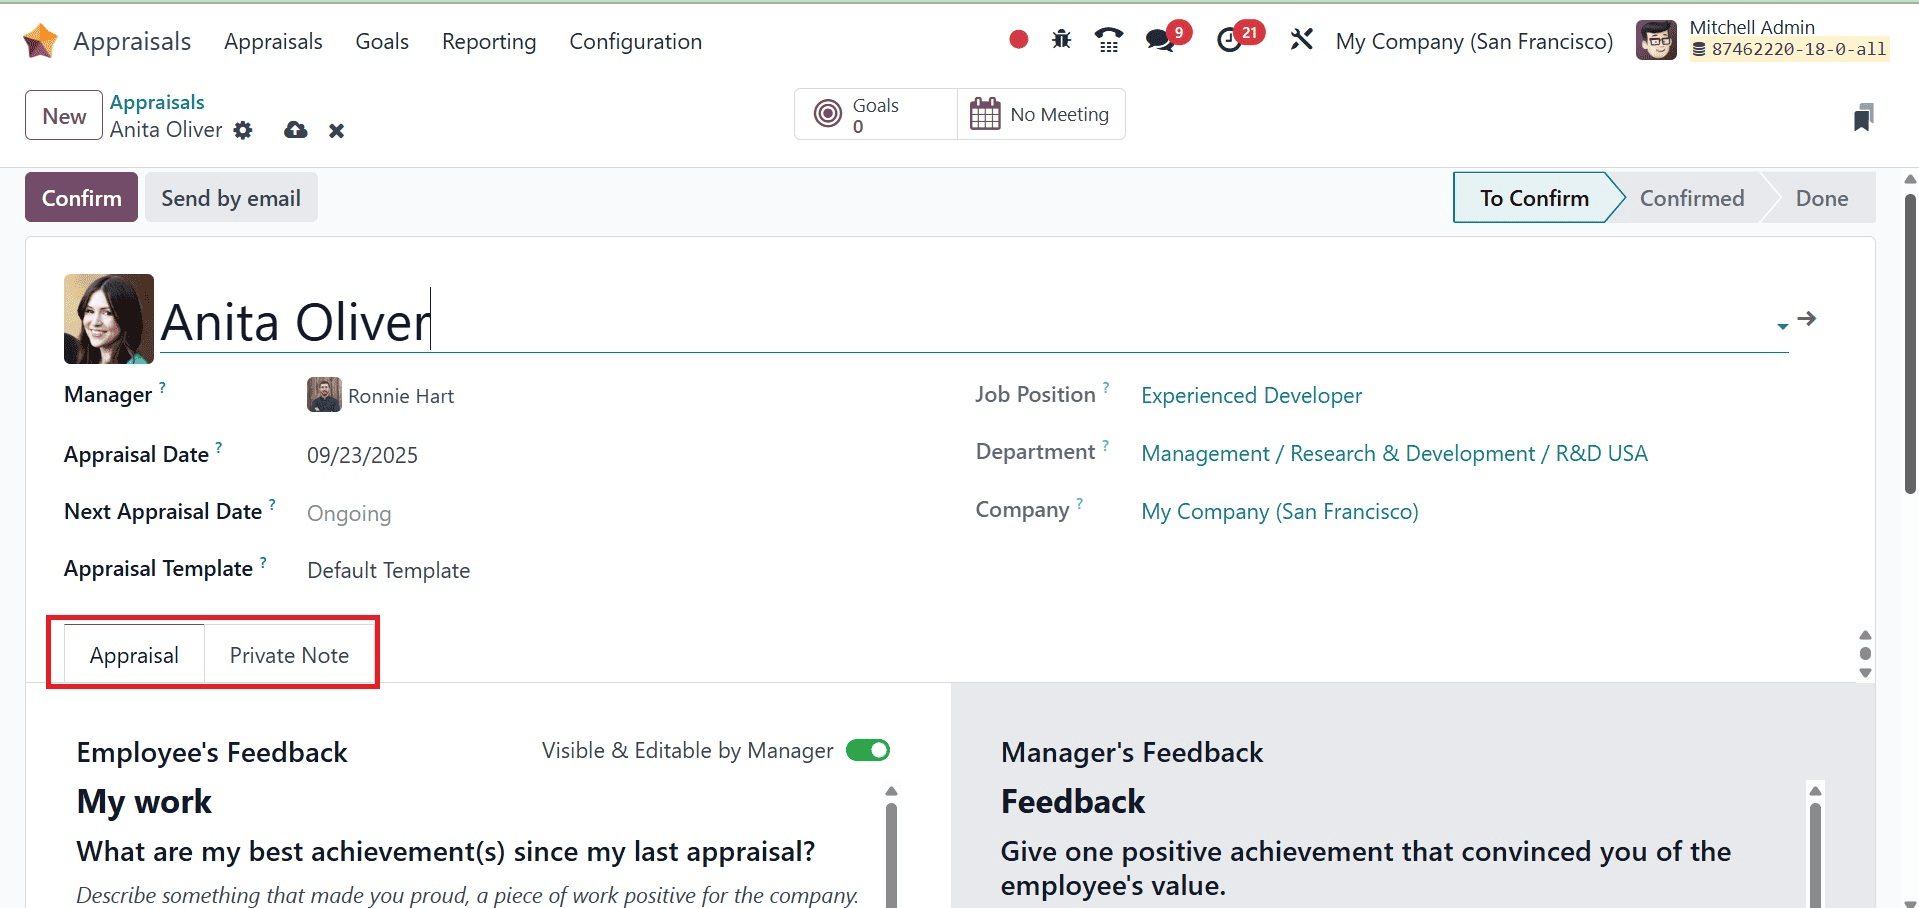Image resolution: width=1919 pixels, height=908 pixels.
Task: Click the database name 87462220-18-0-all
Action: click(x=1789, y=49)
